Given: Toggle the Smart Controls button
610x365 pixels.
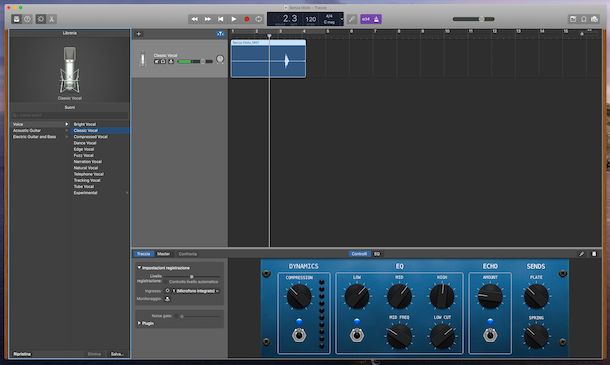Looking at the screenshot, I should pos(41,19).
